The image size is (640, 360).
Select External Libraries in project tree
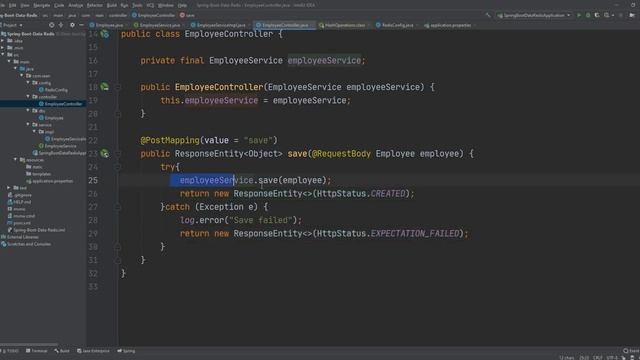pos(23,237)
